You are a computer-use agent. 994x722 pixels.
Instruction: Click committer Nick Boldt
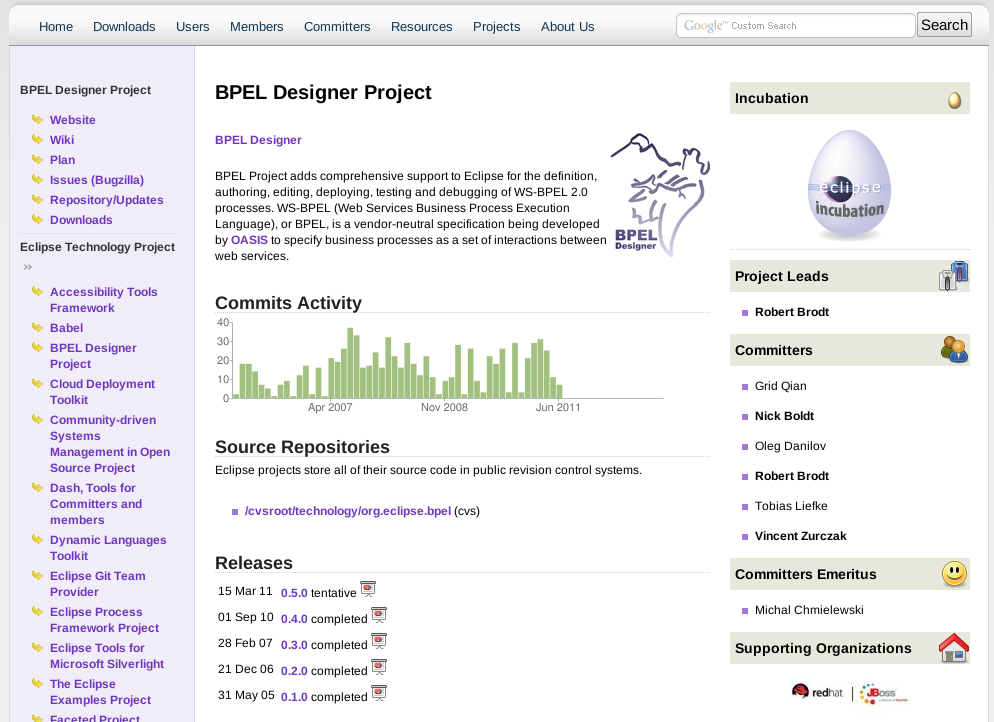click(784, 416)
